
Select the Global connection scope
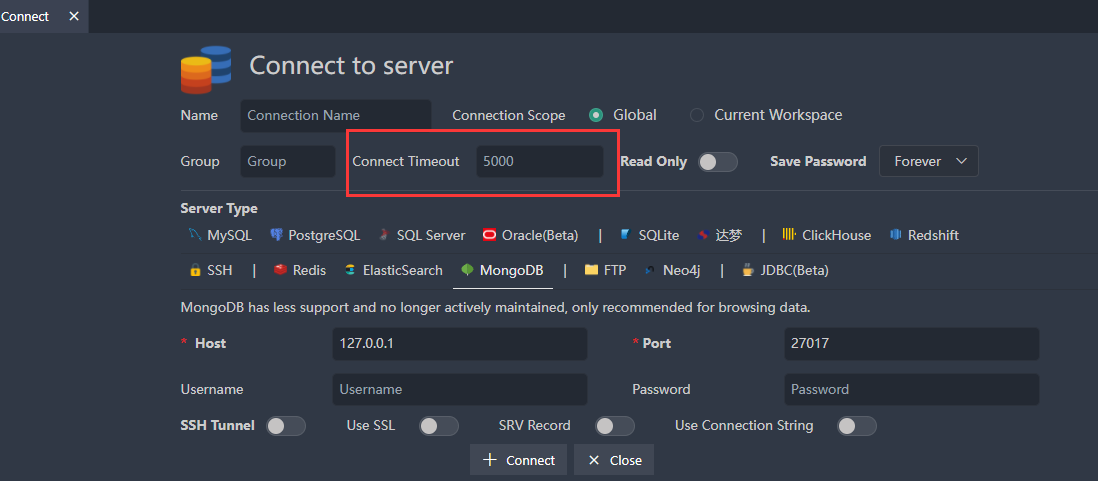pos(596,115)
